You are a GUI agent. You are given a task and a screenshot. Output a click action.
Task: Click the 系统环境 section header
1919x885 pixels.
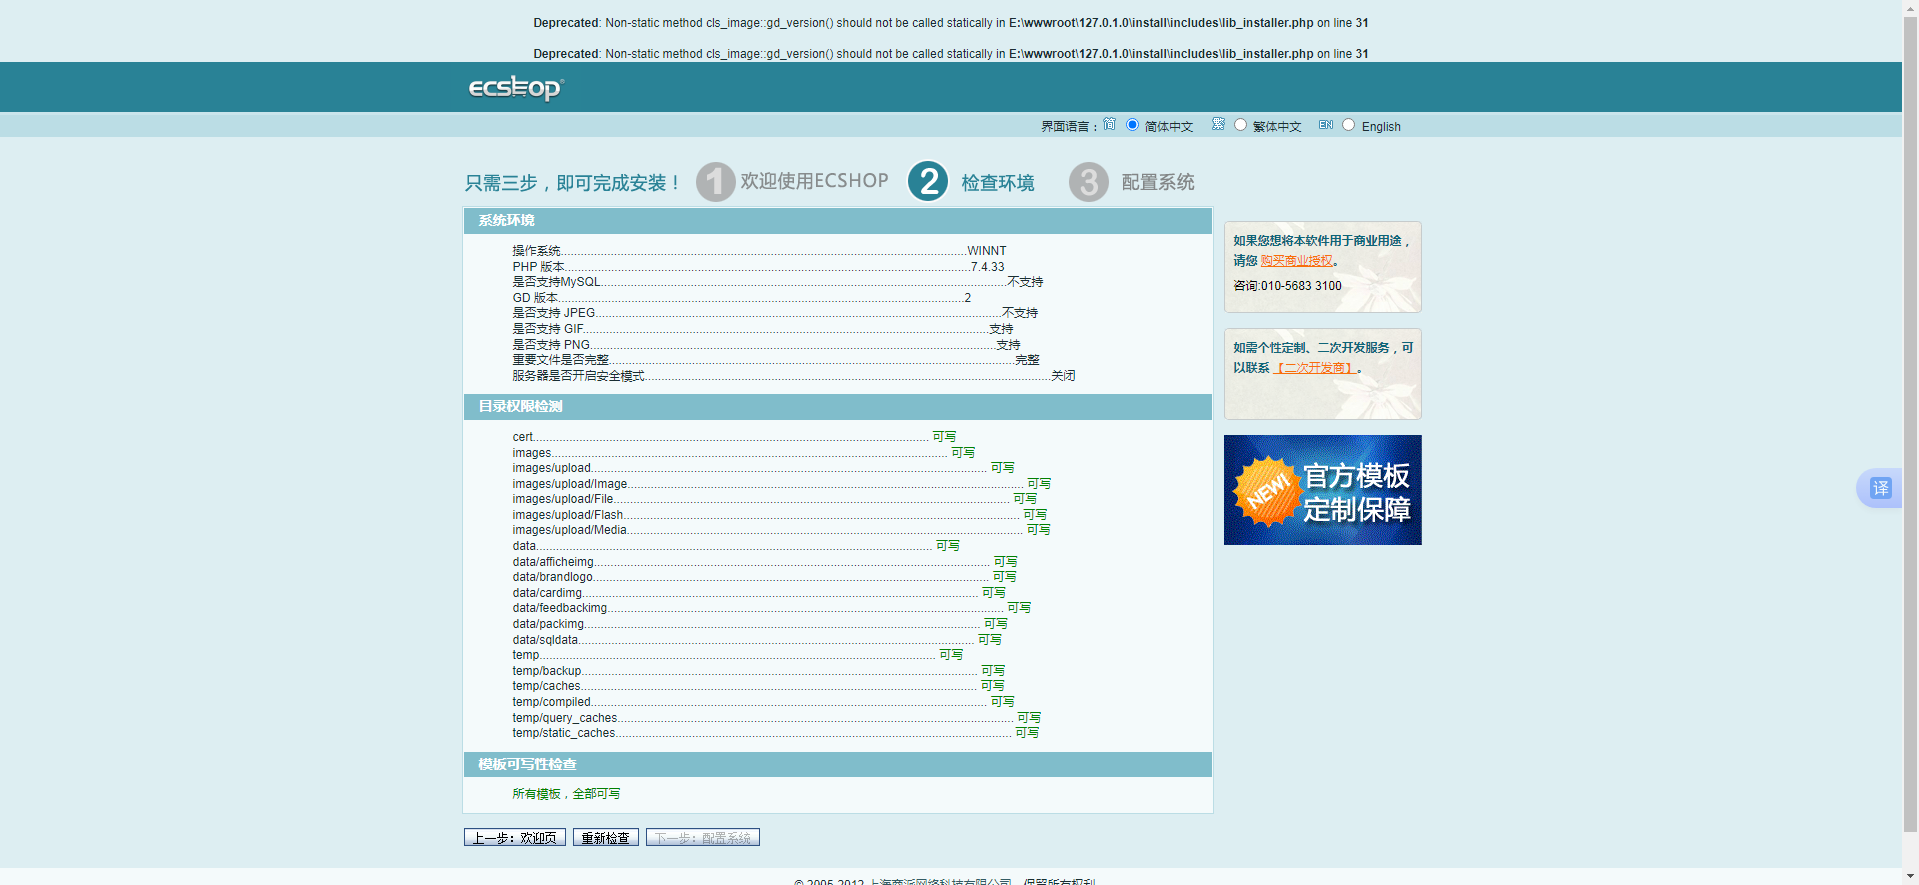pos(838,221)
